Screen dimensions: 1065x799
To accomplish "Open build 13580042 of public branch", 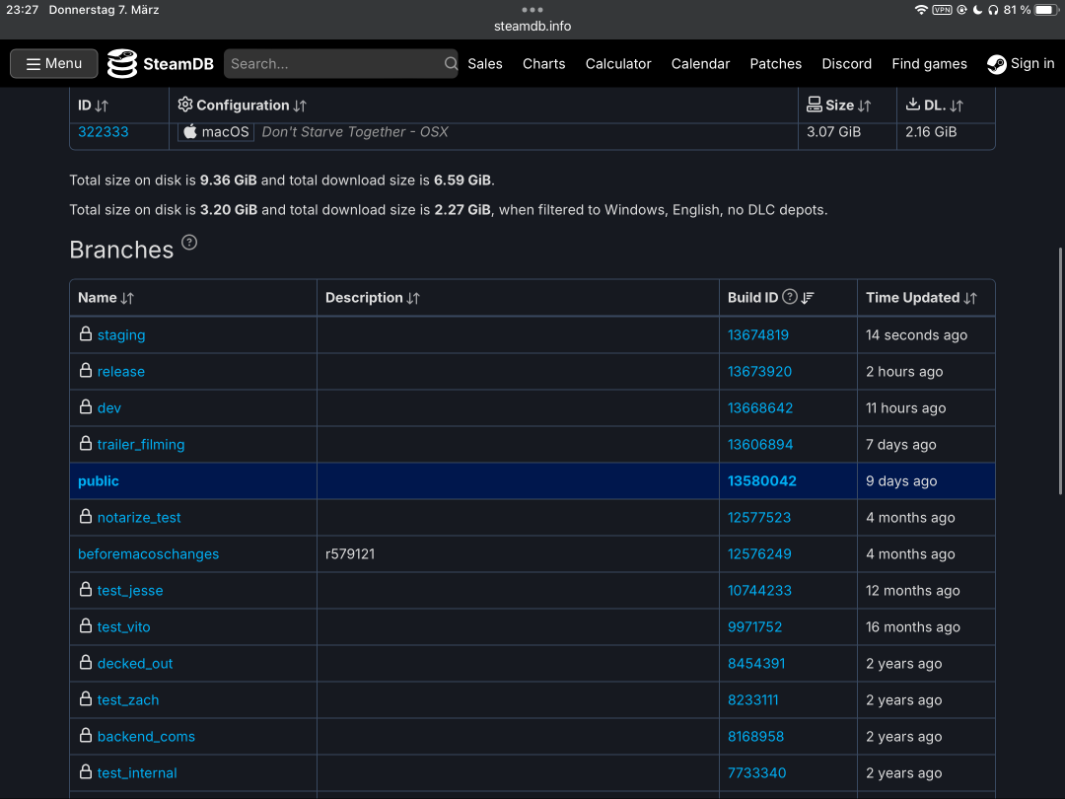I will click(762, 481).
